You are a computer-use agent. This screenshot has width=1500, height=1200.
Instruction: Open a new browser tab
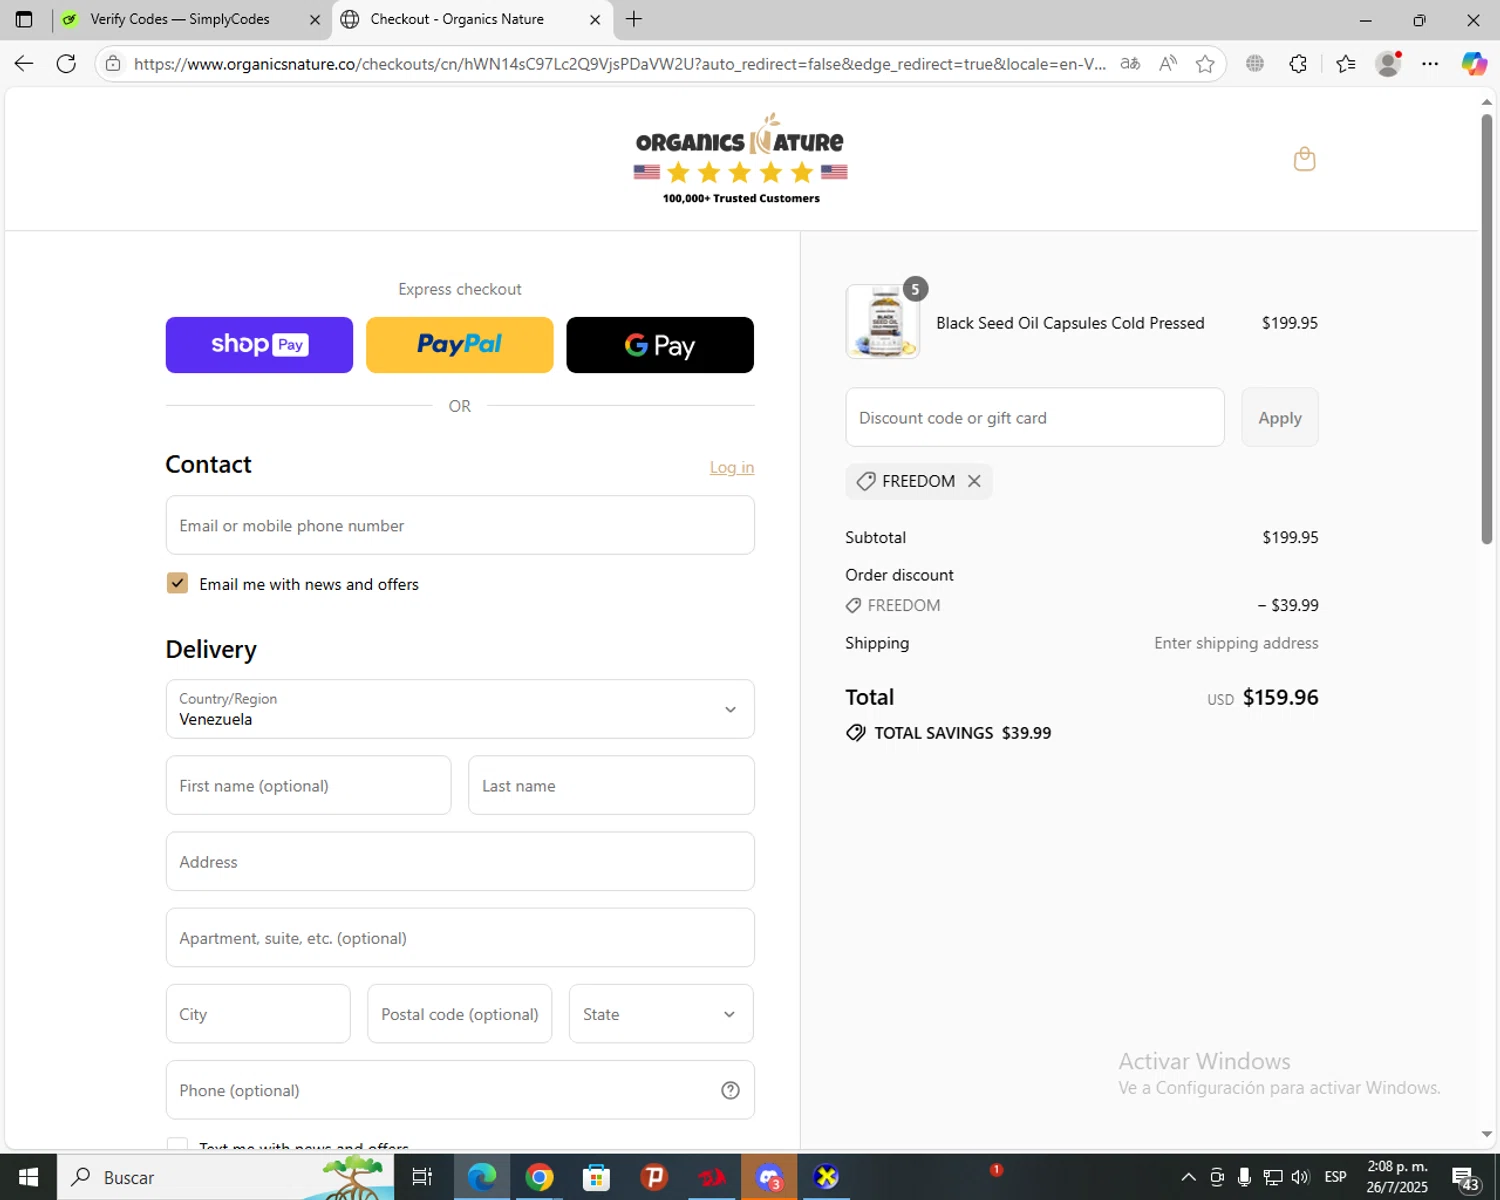634,19
